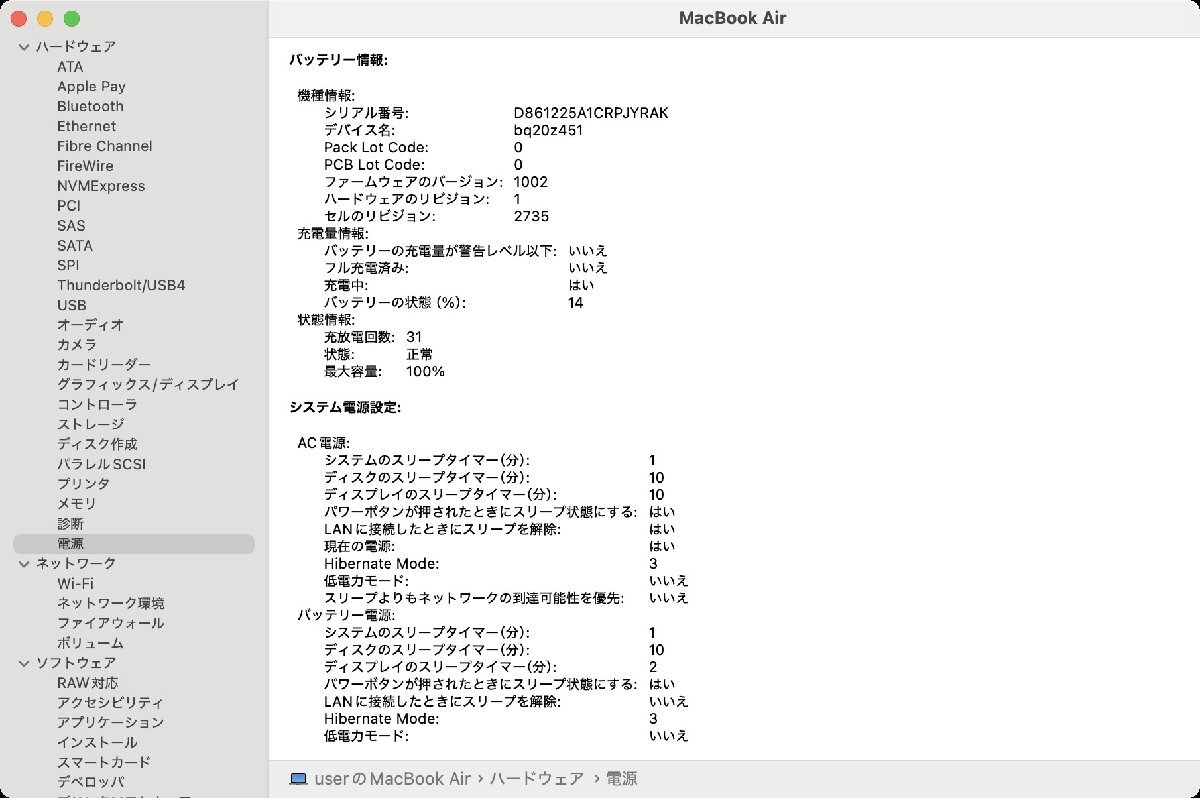This screenshot has height=798, width=1200.
Task: Select USB in the sidebar
Action: tap(72, 305)
